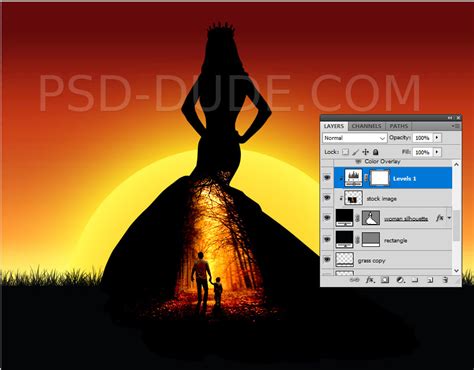Click mask link icon on rectangle layer
The width and height of the screenshot is (474, 370).
(x=358, y=240)
